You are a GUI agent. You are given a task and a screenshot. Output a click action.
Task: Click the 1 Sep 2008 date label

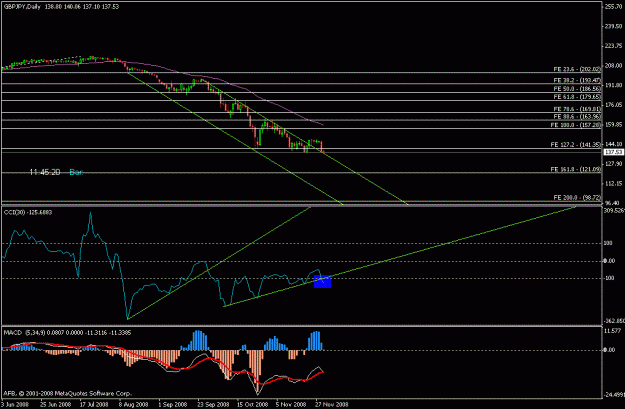click(173, 404)
